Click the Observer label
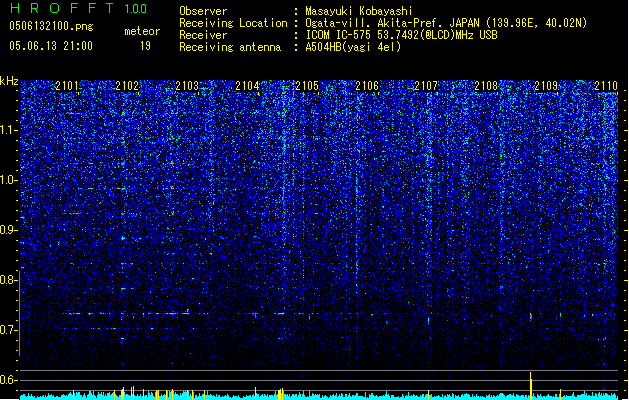Screen dimensions: 629x400 click(x=203, y=11)
